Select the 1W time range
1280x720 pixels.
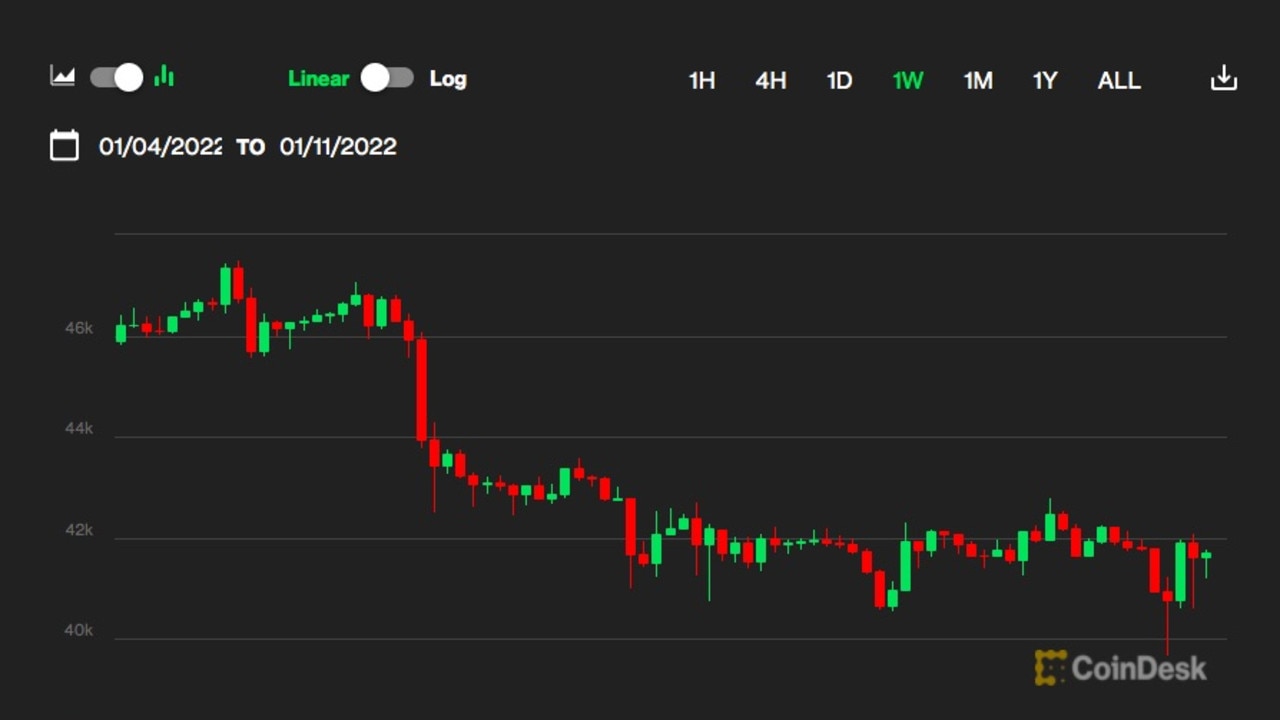pos(908,81)
